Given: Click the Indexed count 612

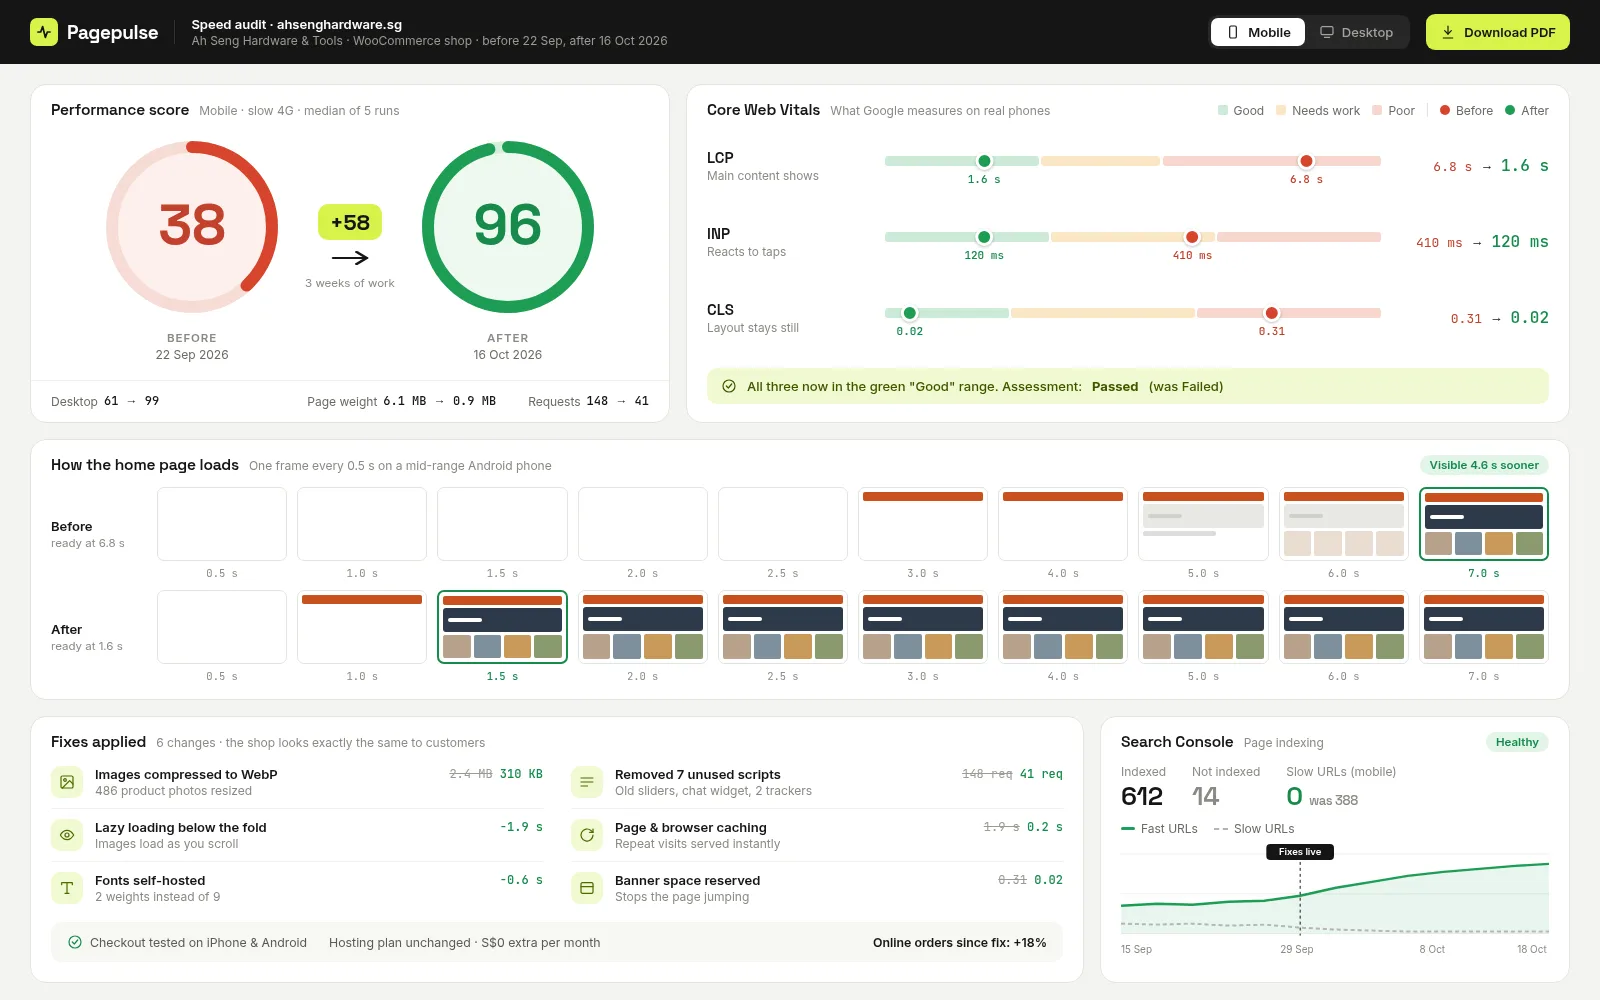Looking at the screenshot, I should tap(1142, 796).
